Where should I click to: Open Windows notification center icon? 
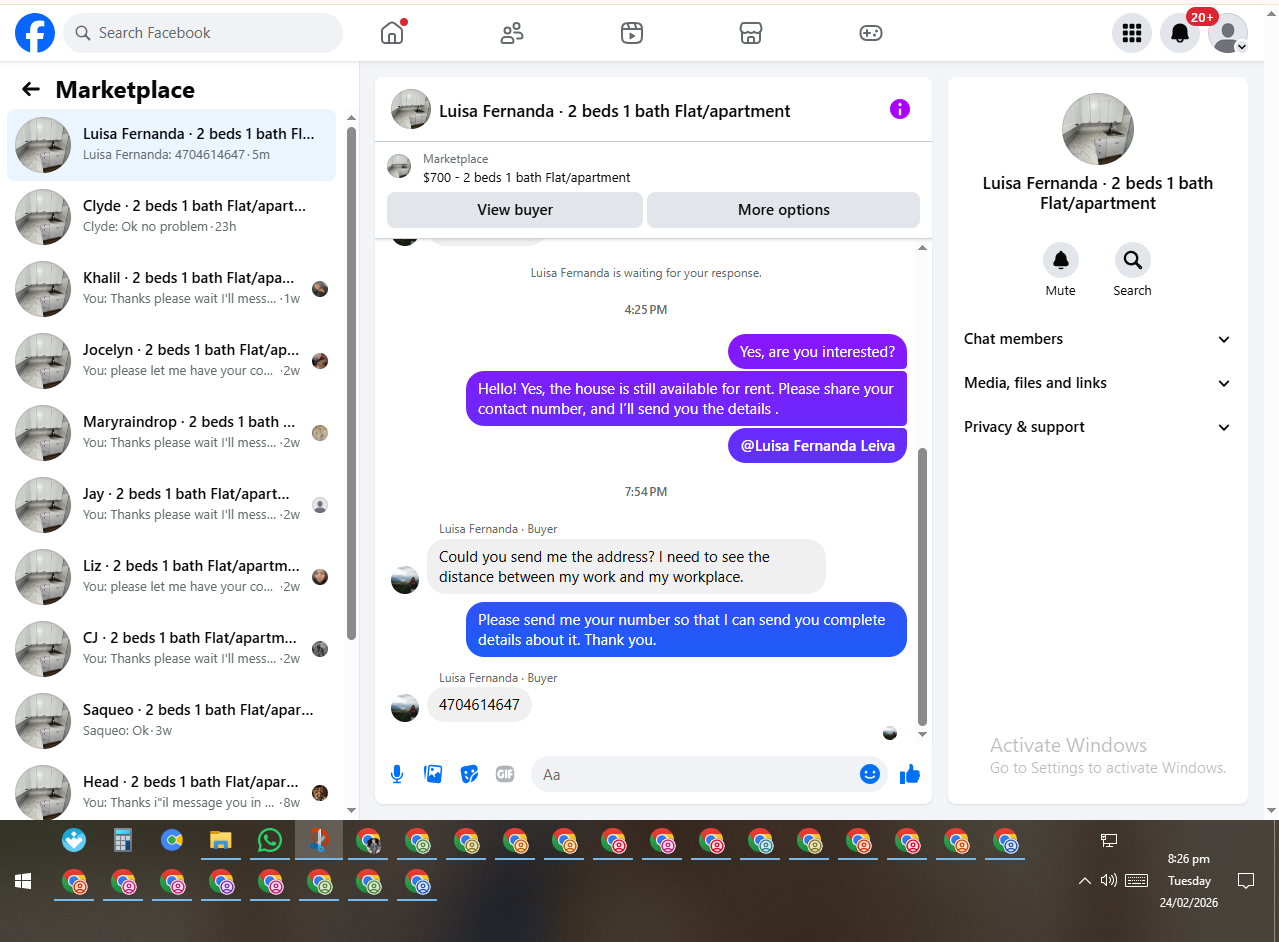point(1246,881)
